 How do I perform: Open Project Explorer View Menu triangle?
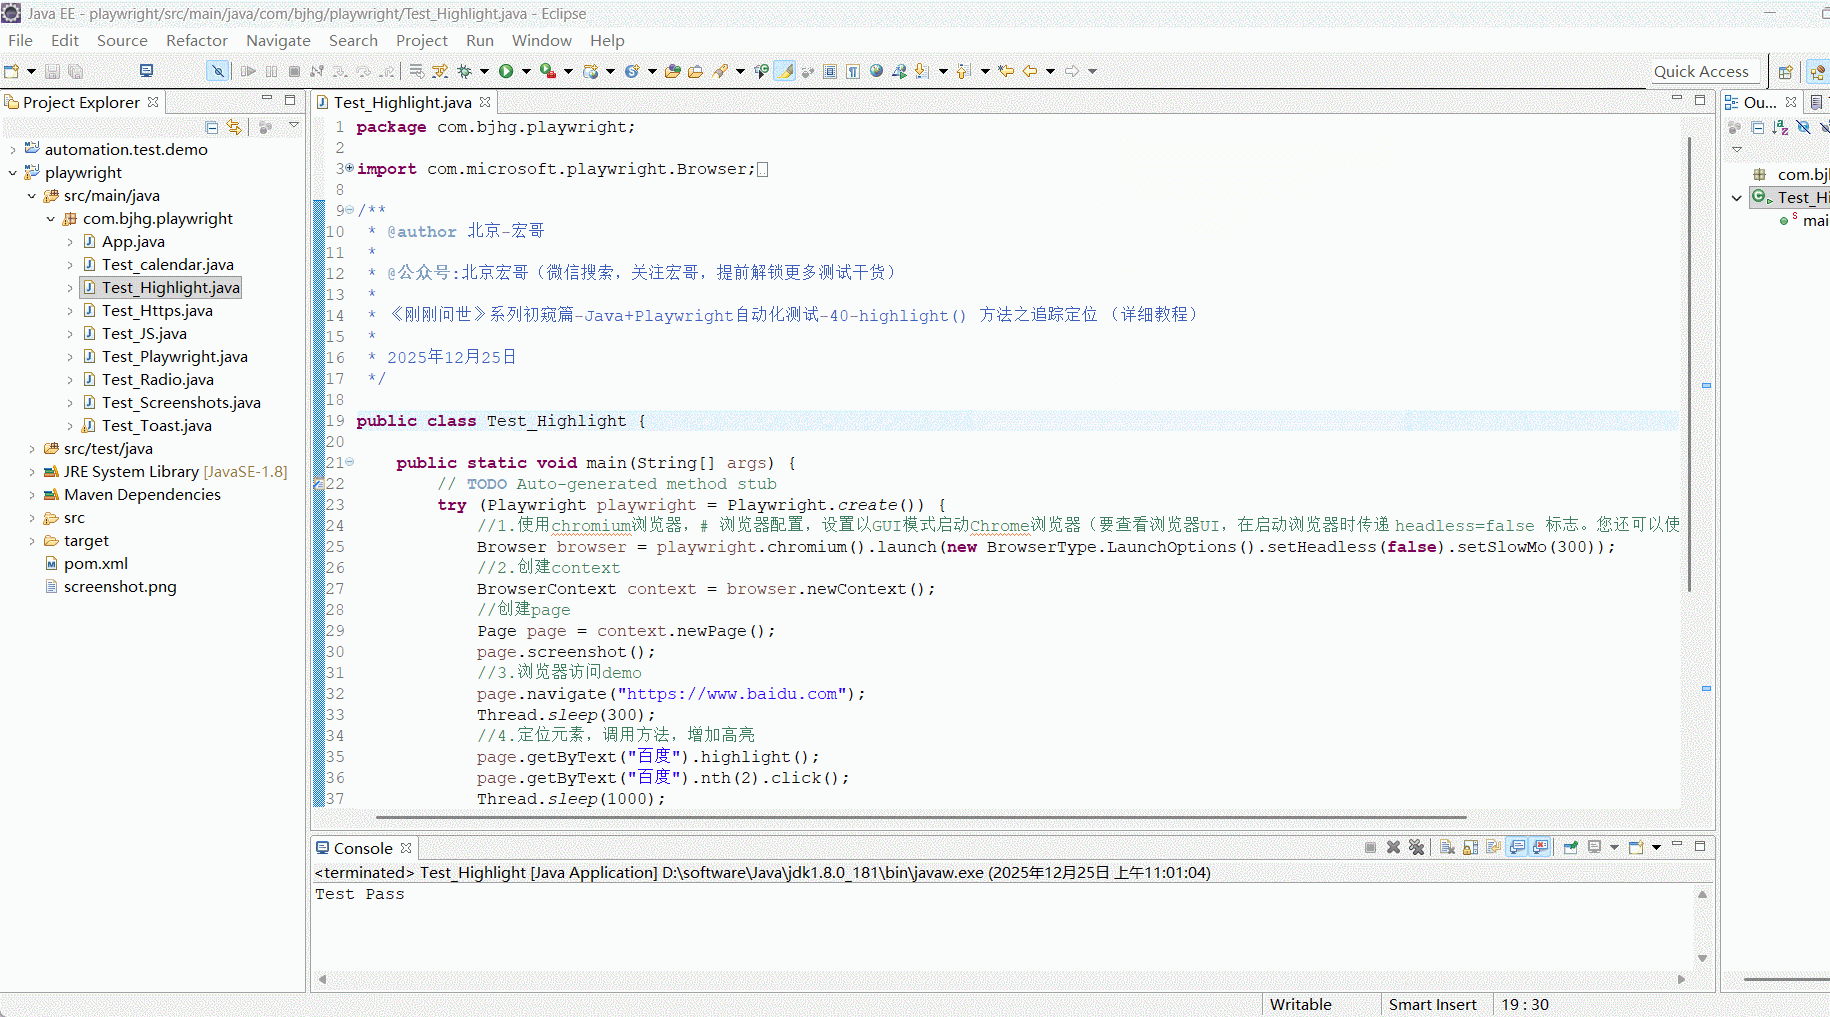tap(294, 125)
